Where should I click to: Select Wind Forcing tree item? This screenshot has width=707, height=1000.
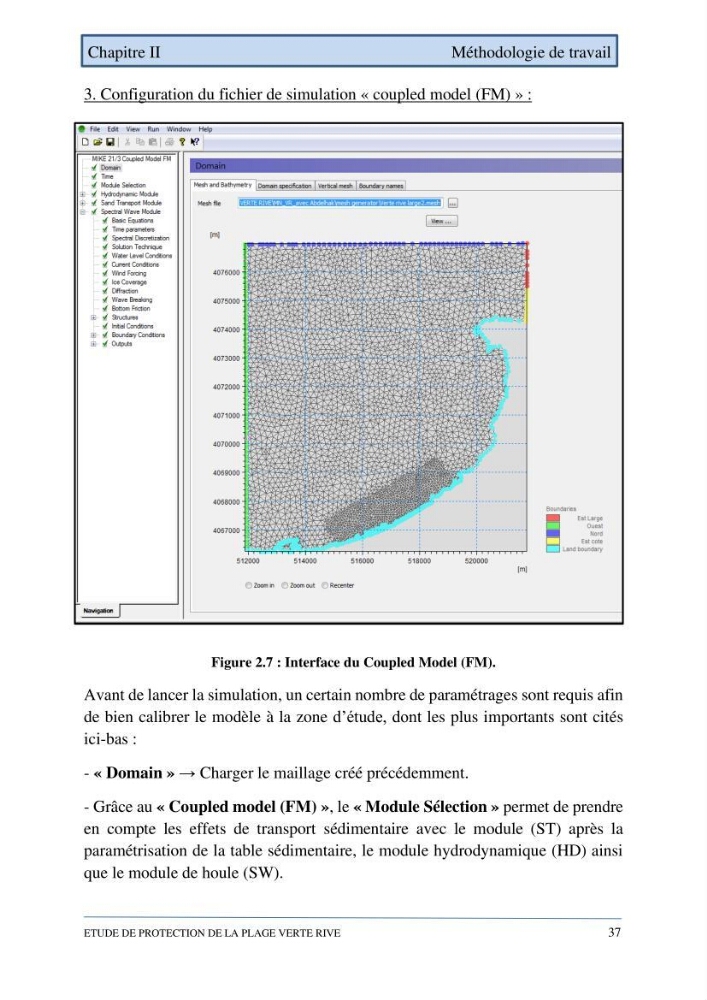click(x=129, y=273)
